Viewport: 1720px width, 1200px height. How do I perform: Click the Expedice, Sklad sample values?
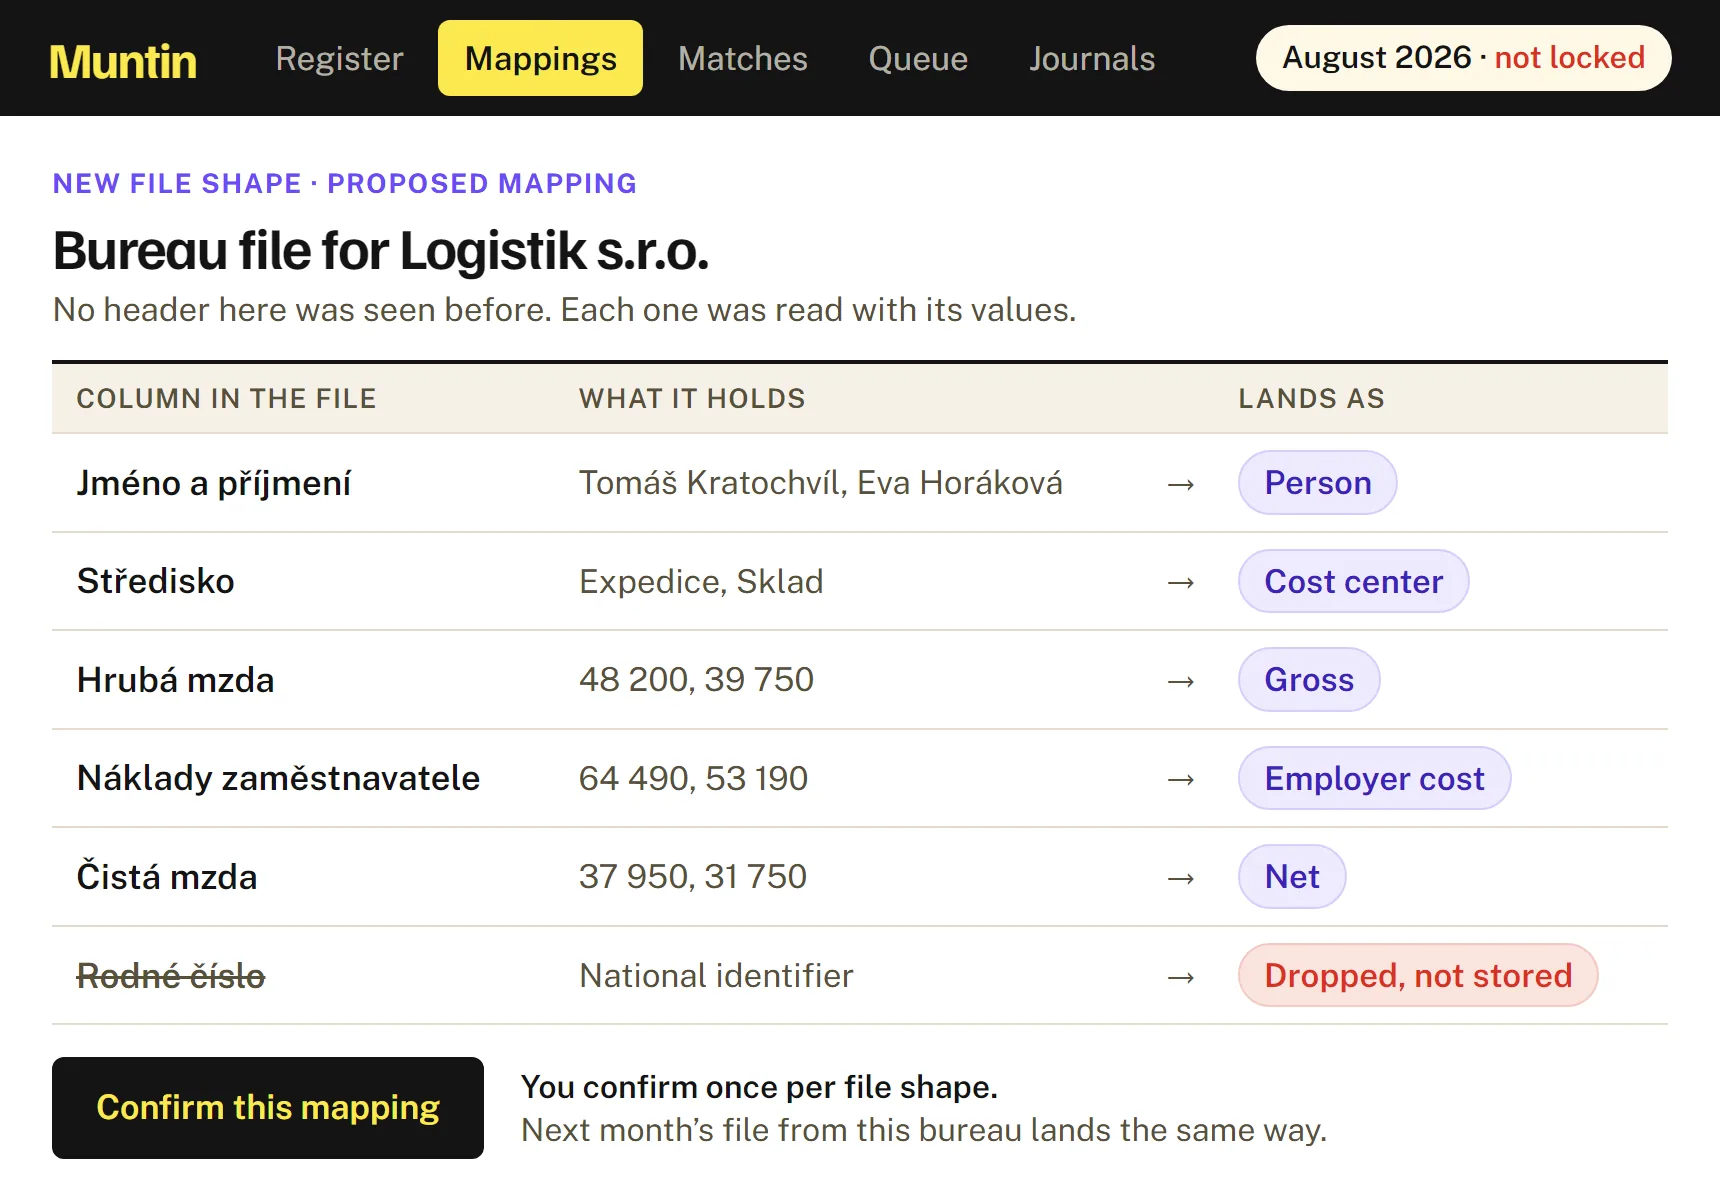click(x=701, y=581)
